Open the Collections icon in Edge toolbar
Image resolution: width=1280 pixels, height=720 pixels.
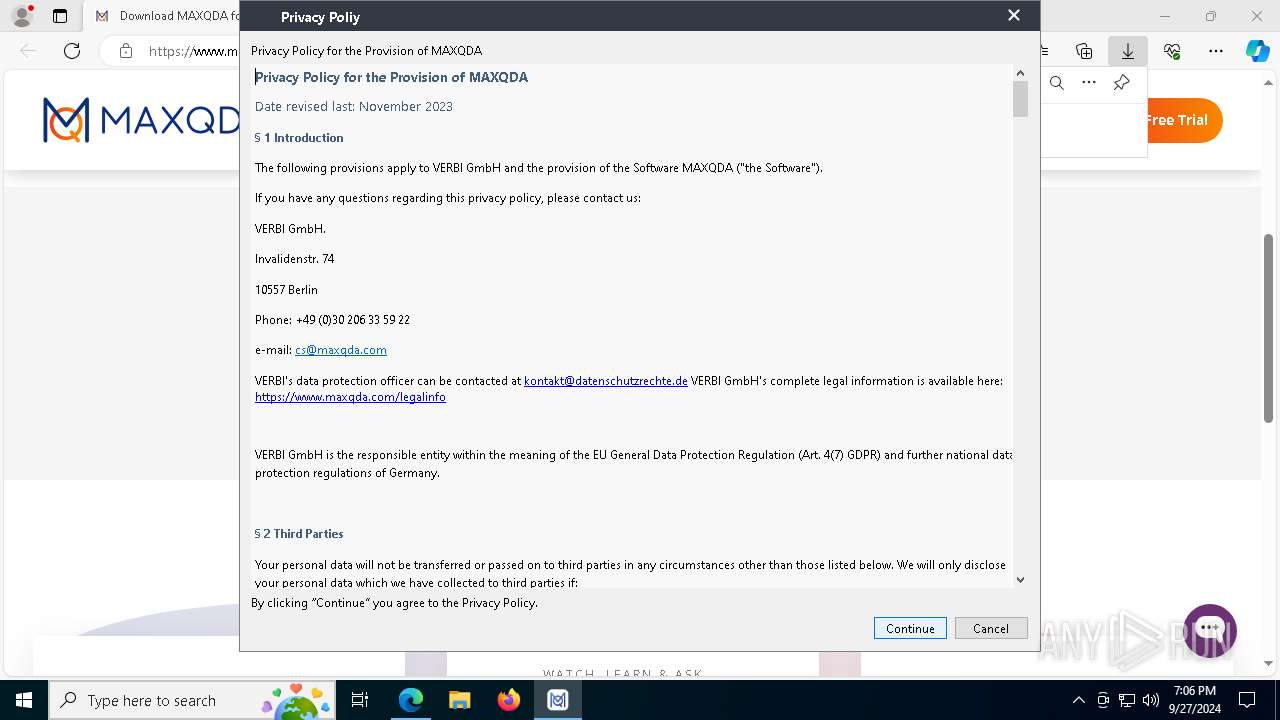click(x=1084, y=51)
